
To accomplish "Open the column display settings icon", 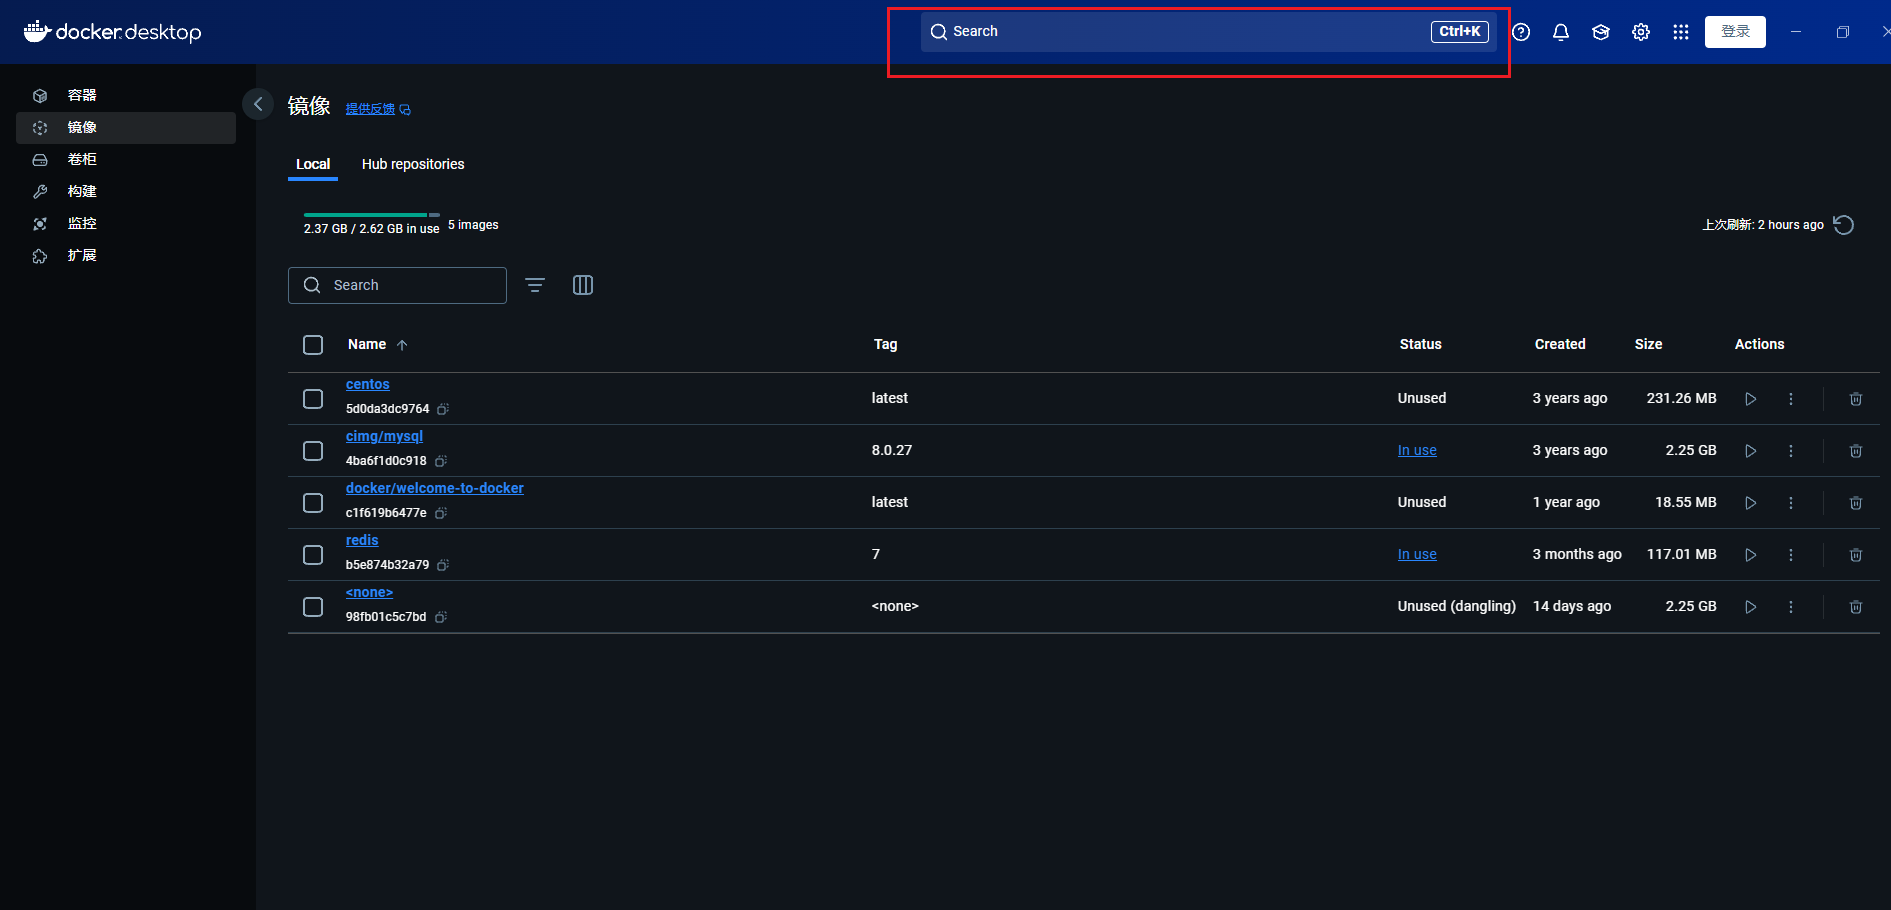I will point(583,285).
